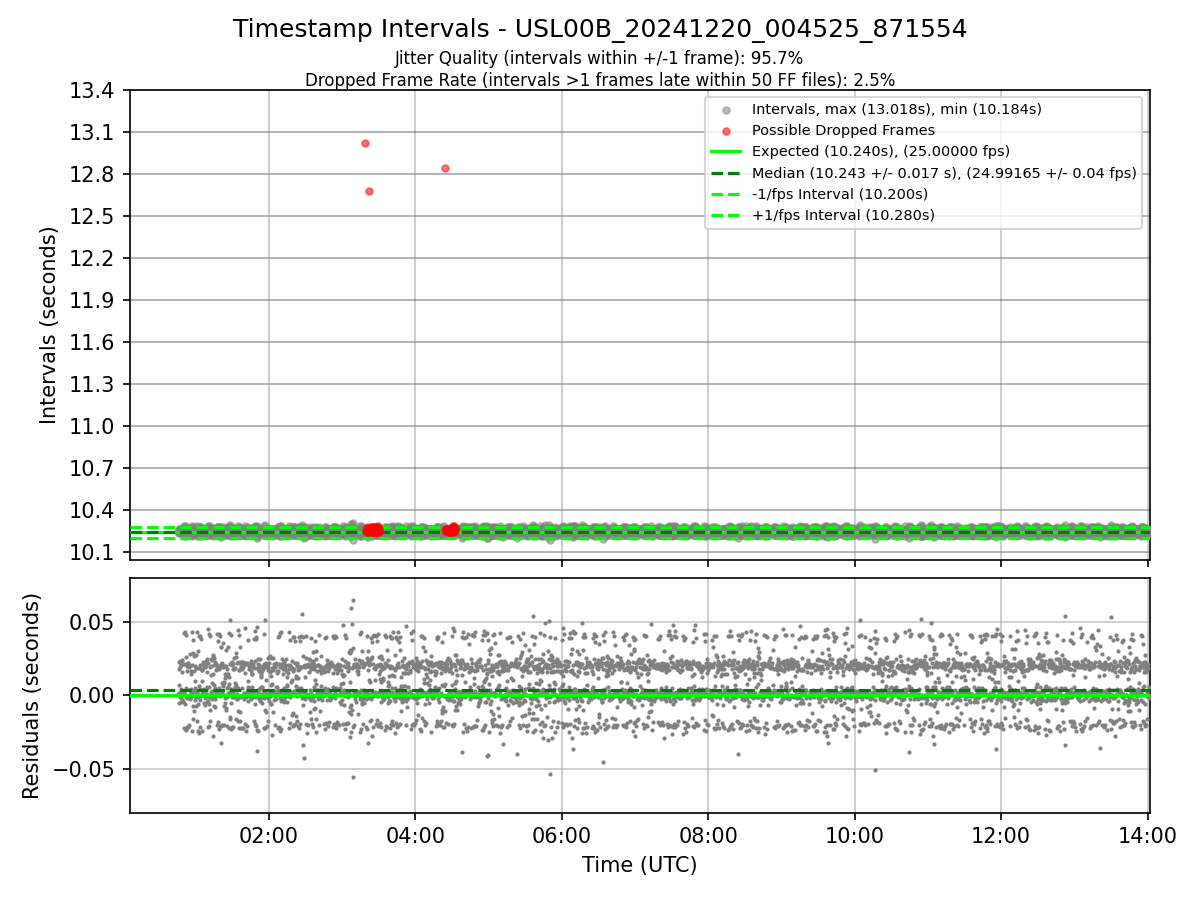This screenshot has width=1200, height=900.
Task: Click the 'Dropped Frame Rate' 2.5% subtitle line
Action: [600, 79]
